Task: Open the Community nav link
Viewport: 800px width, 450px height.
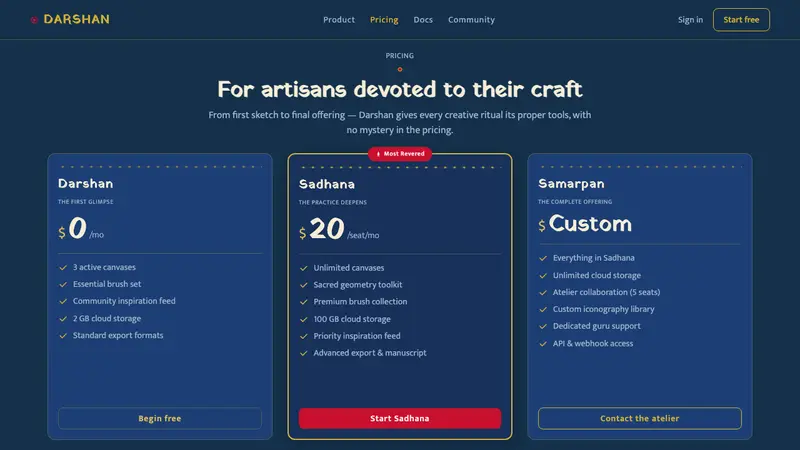Action: tap(471, 20)
